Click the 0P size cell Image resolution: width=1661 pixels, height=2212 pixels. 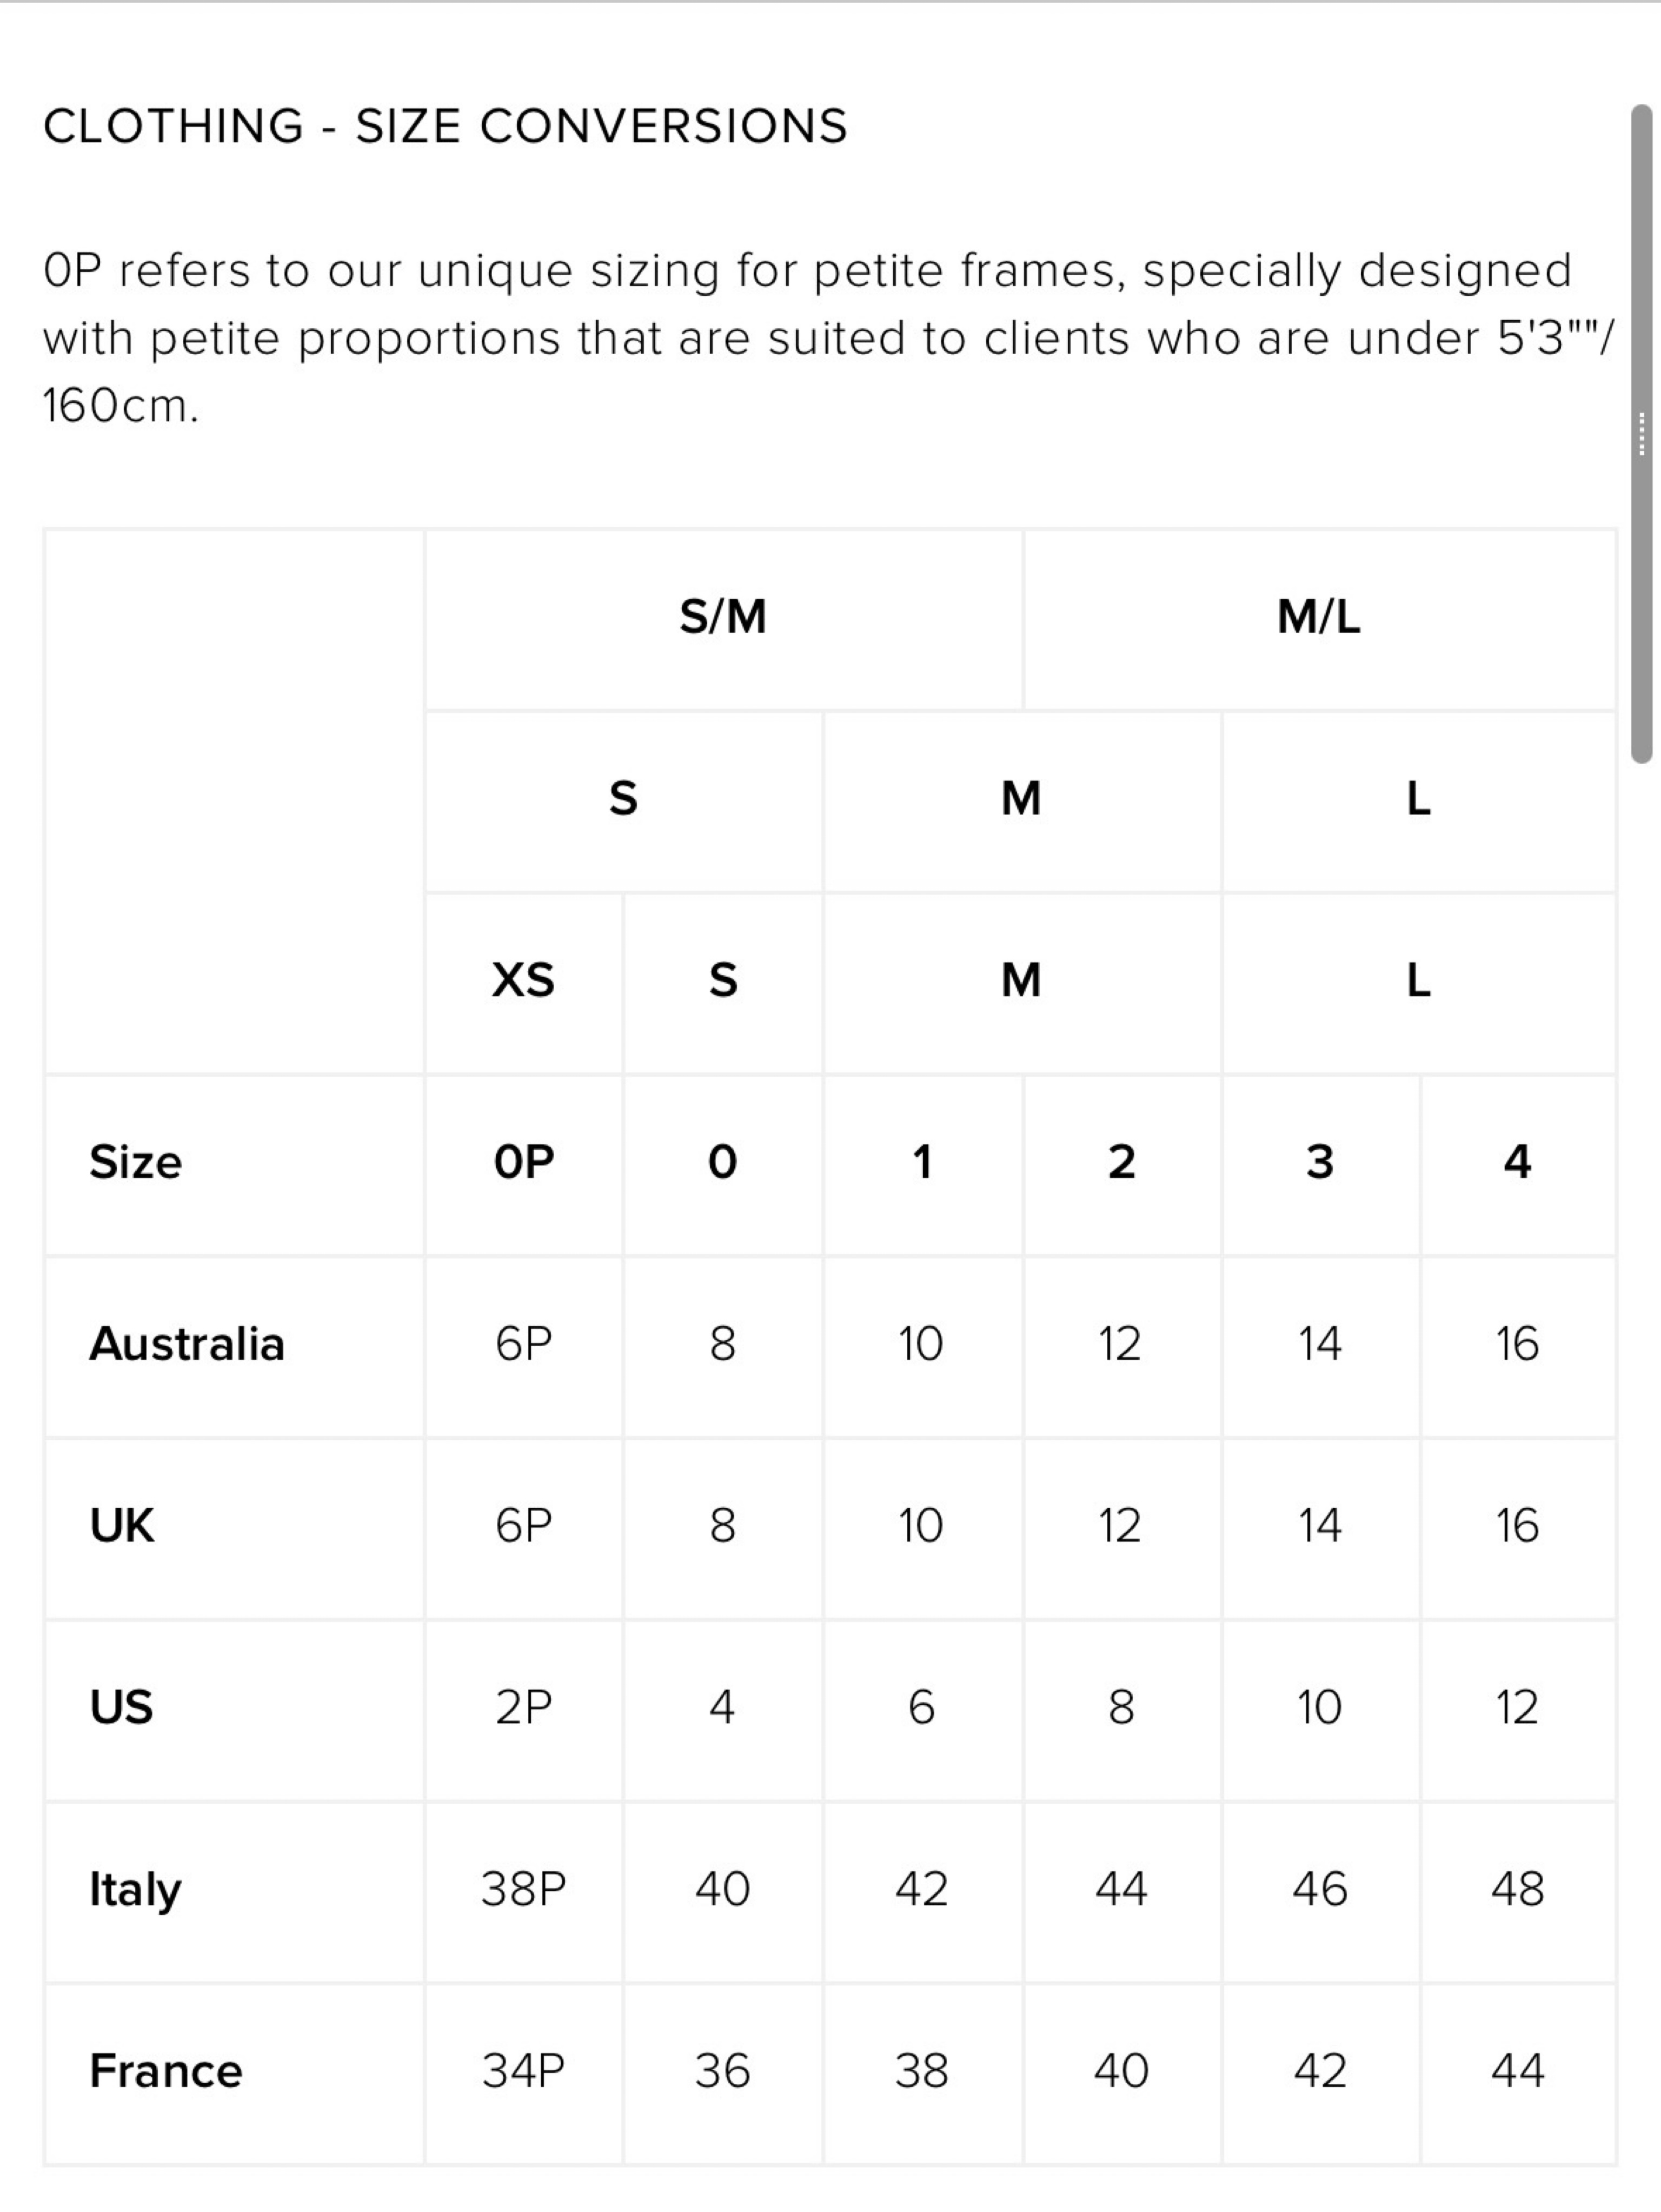(x=523, y=1163)
